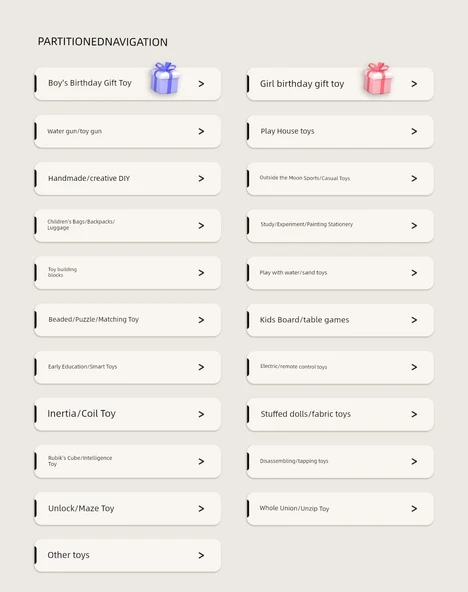Expand Other toys with its chevron arrow
468x592 pixels.
point(201,555)
